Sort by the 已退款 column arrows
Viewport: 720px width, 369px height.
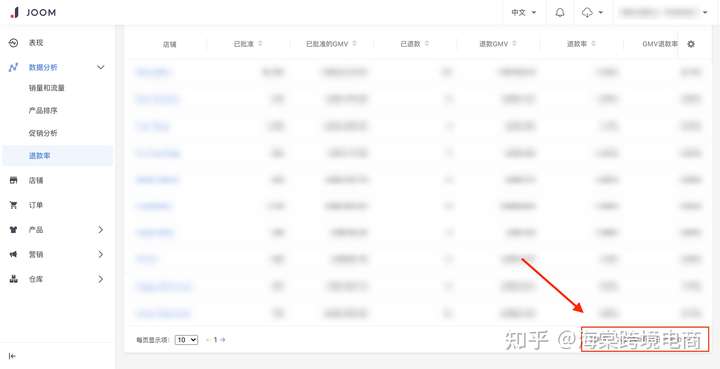[427, 44]
